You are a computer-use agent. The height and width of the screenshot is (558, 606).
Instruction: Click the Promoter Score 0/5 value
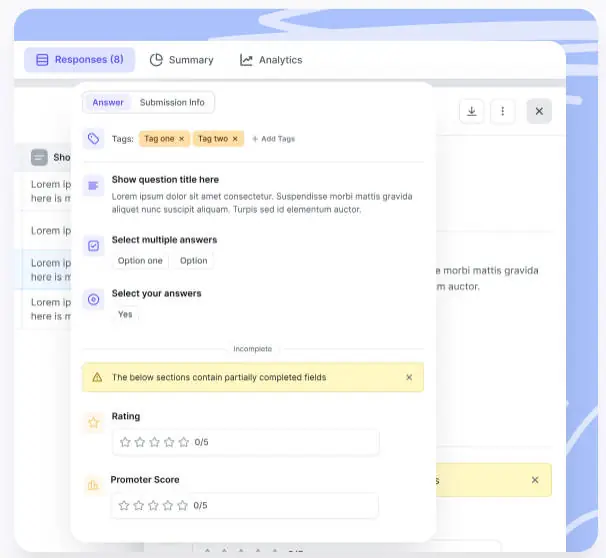point(200,505)
